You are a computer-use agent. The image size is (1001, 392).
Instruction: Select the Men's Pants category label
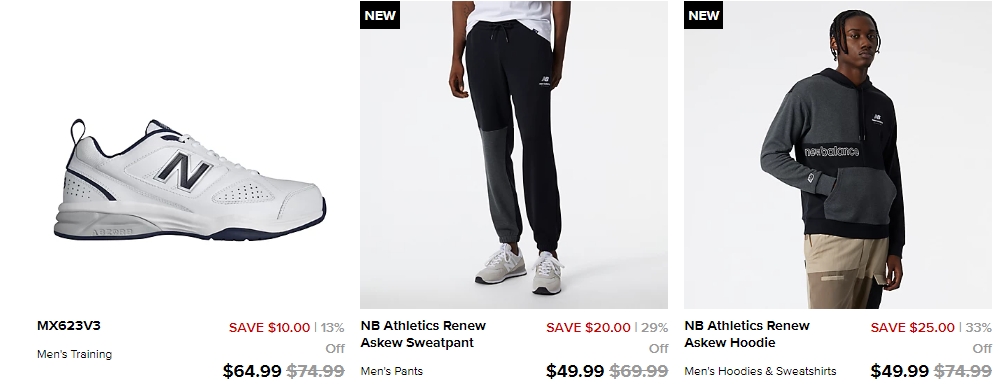click(x=391, y=371)
